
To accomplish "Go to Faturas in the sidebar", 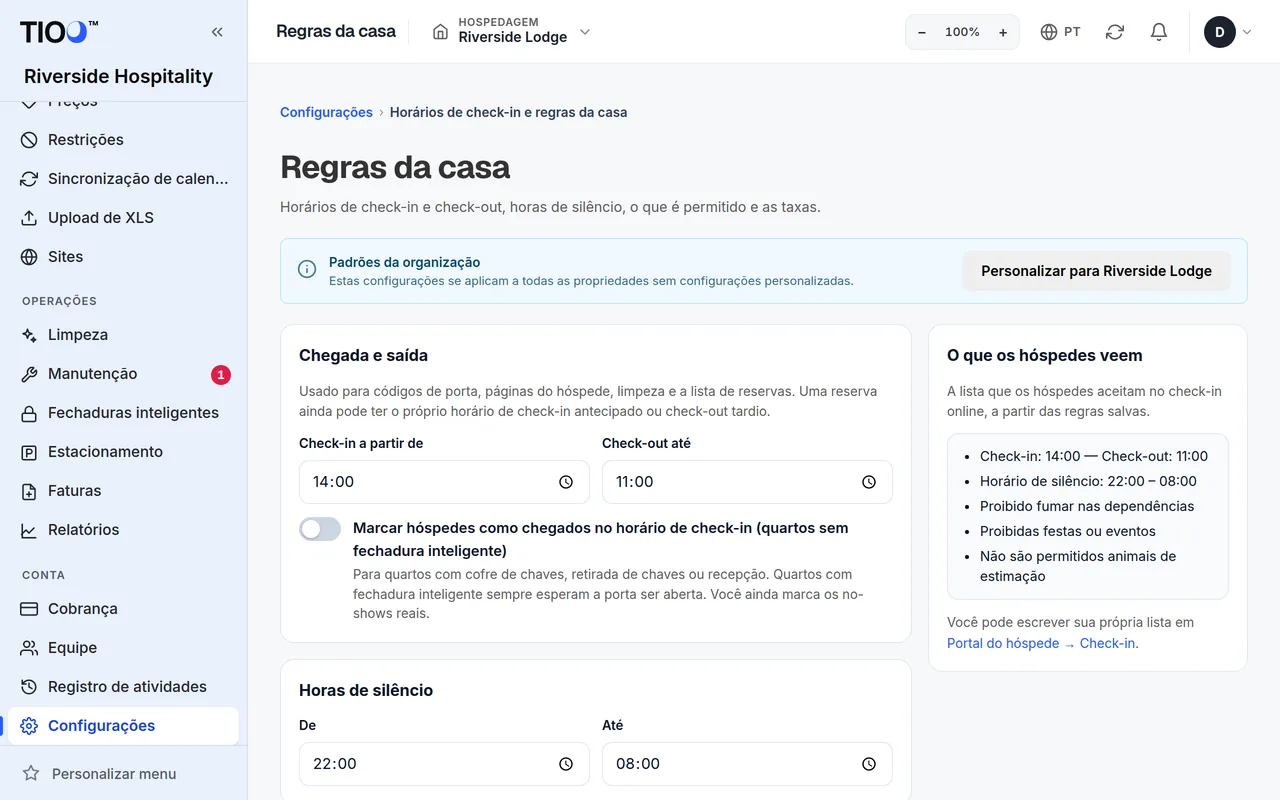I will 124,491.
